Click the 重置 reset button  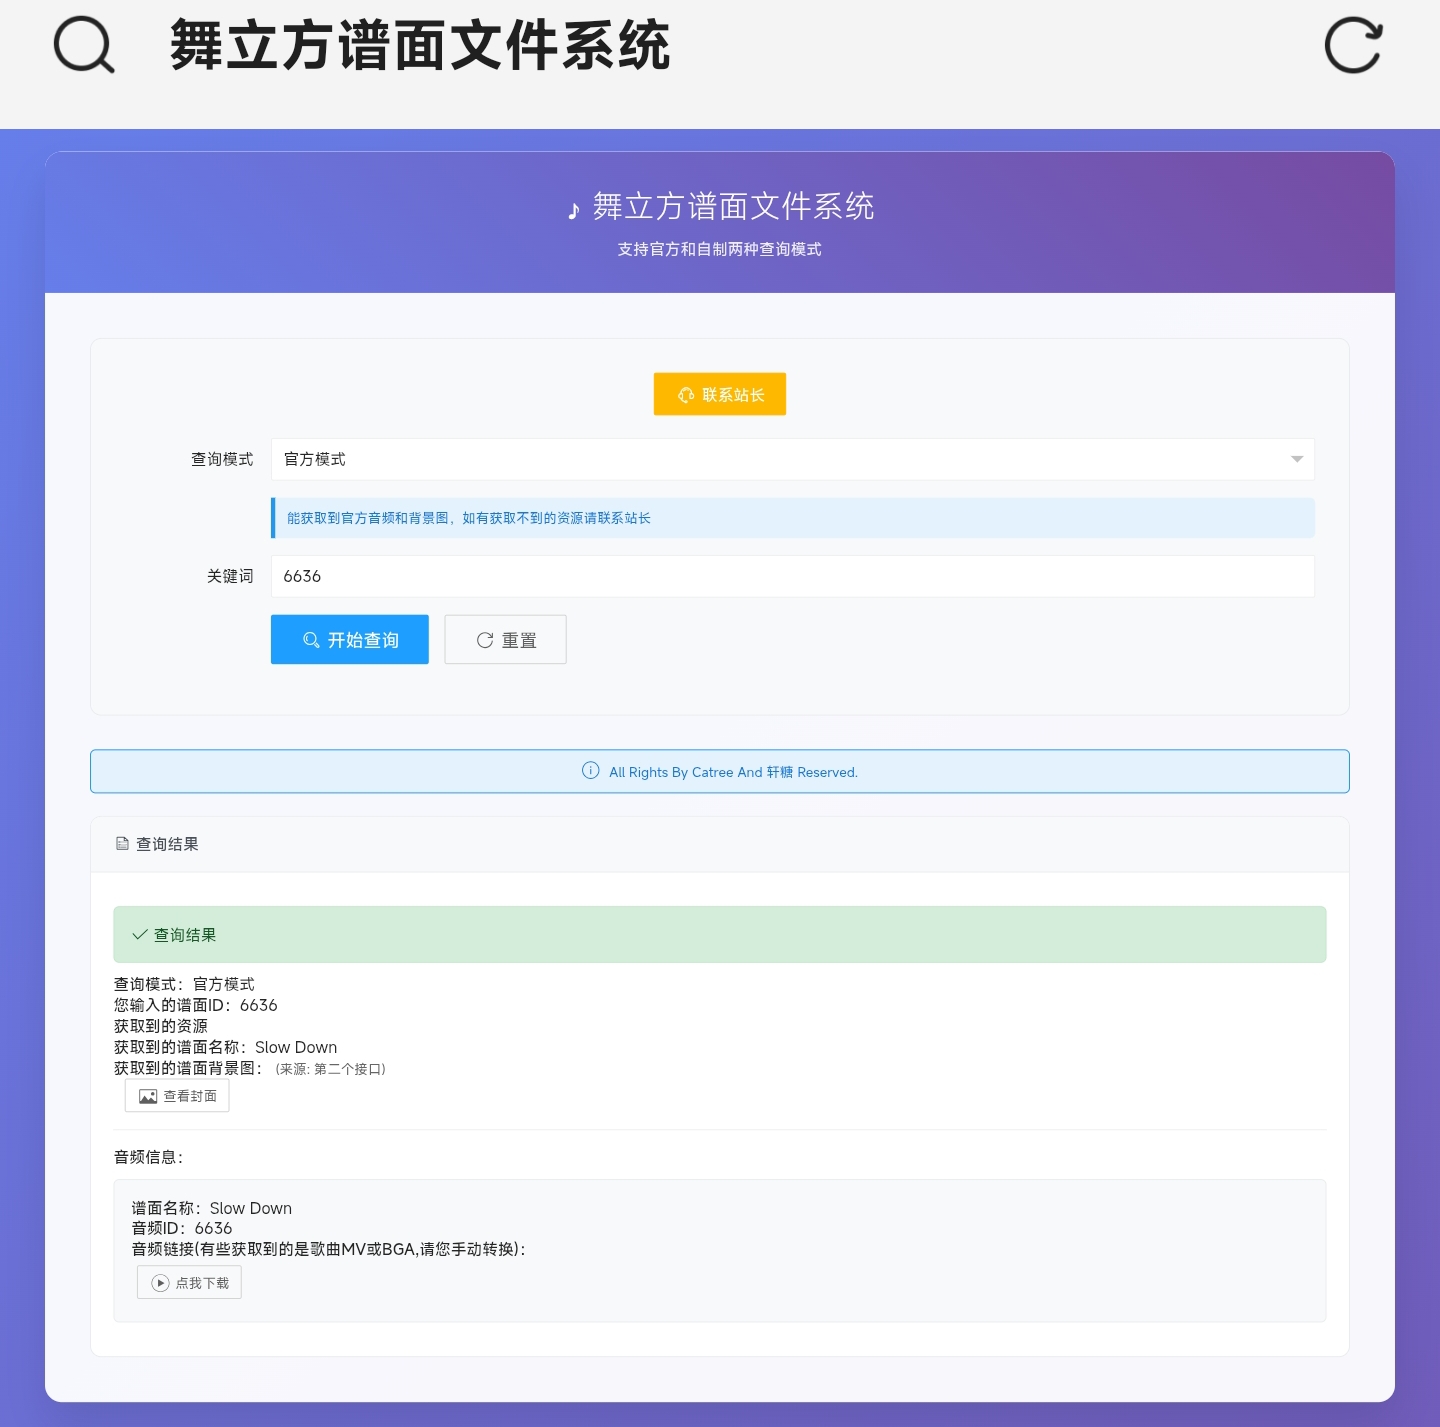(506, 639)
